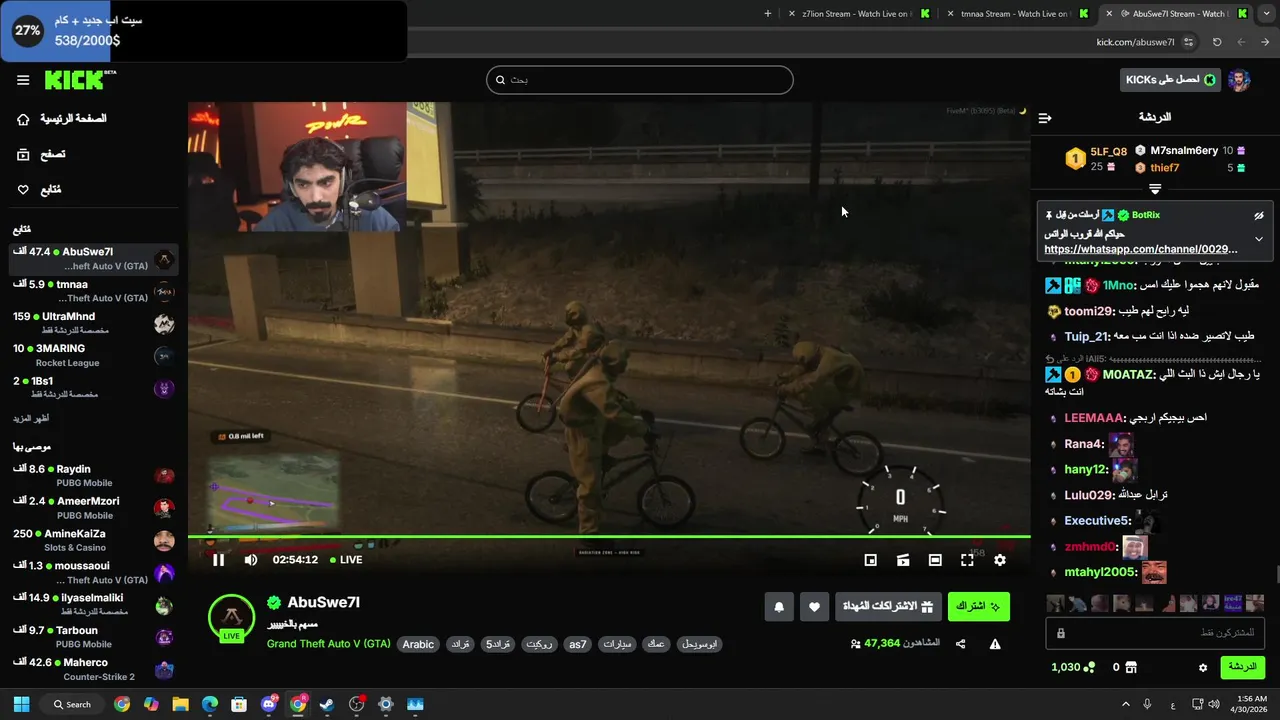The image size is (1280, 720).
Task: Switch to z7lion Stream browser tab
Action: (x=859, y=14)
